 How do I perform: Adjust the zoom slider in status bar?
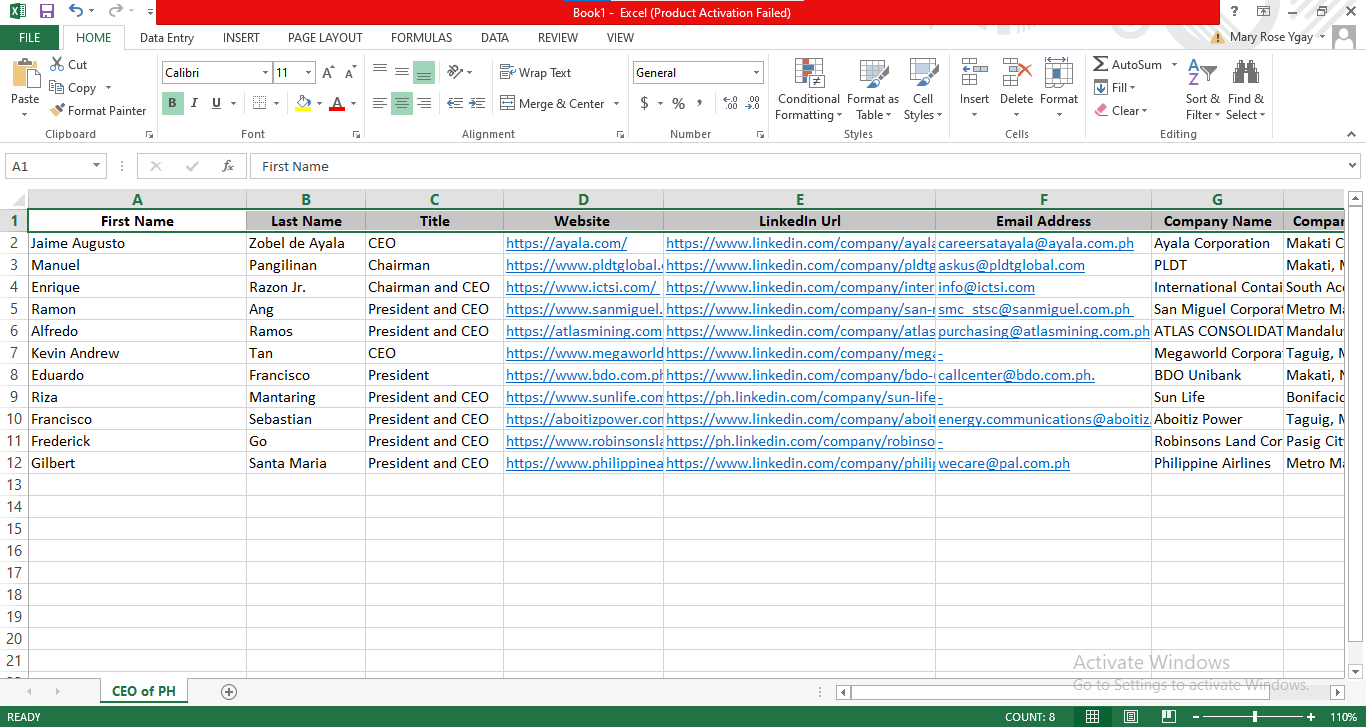[1255, 717]
